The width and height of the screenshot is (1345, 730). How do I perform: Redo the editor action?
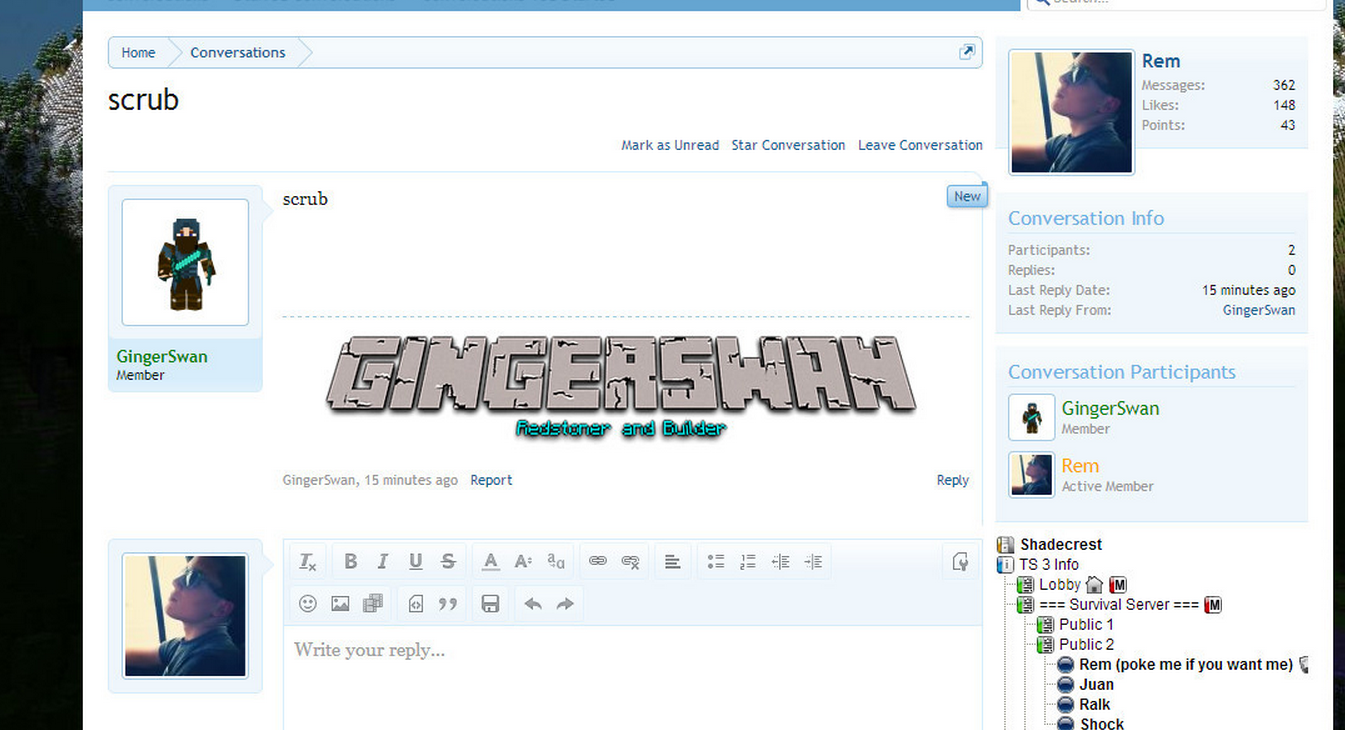point(565,604)
